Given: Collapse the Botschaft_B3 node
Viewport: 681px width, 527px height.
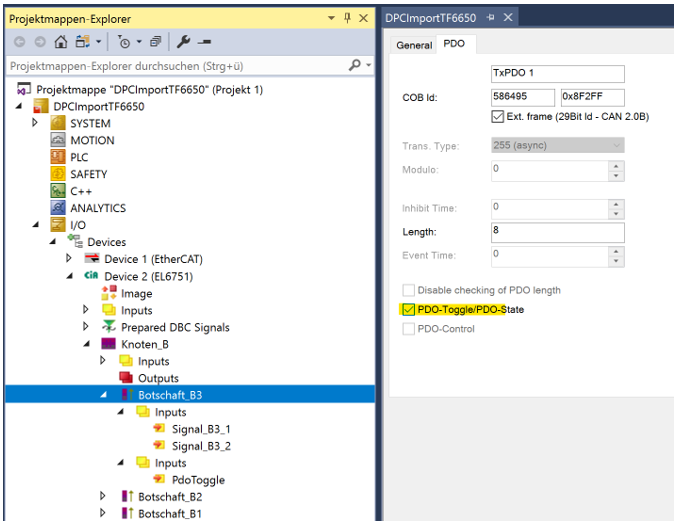Looking at the screenshot, I should pyautogui.click(x=103, y=394).
